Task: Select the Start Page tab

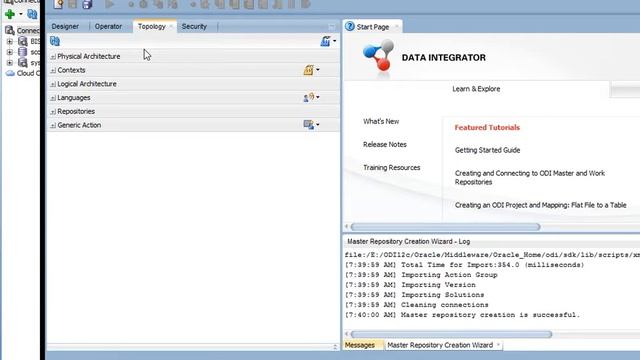Action: pos(373,27)
